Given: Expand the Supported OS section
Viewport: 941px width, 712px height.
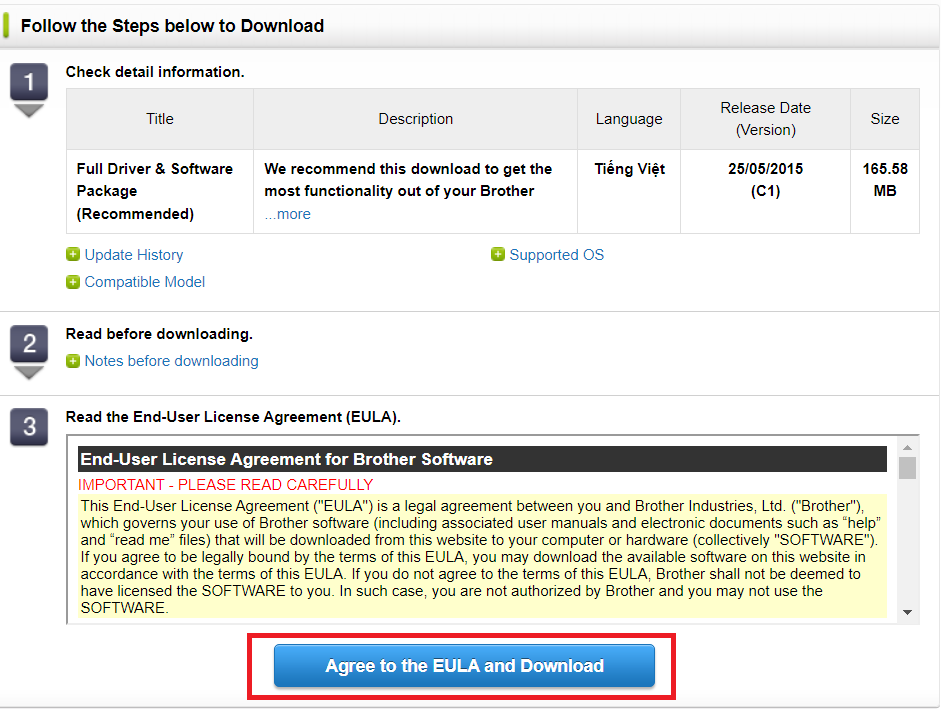Looking at the screenshot, I should click(x=556, y=255).
